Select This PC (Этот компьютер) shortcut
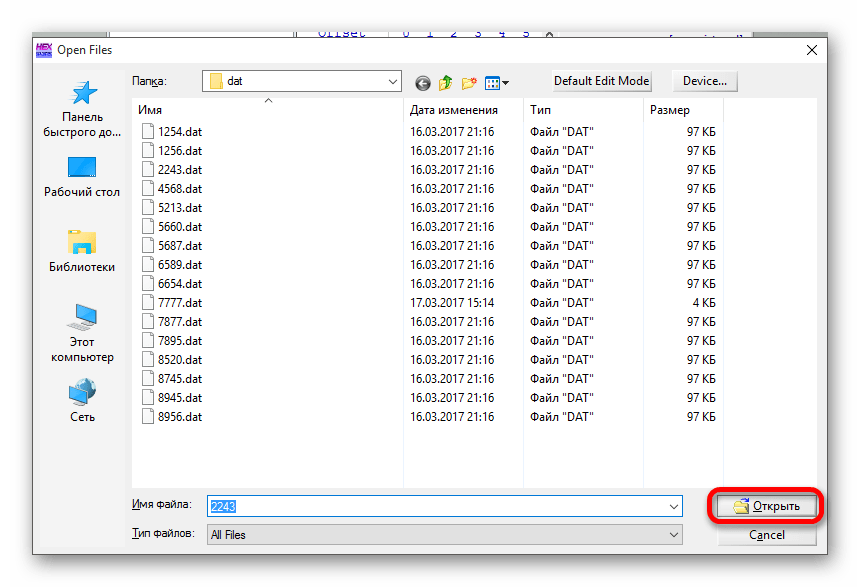This screenshot has width=860, height=587. 82,333
